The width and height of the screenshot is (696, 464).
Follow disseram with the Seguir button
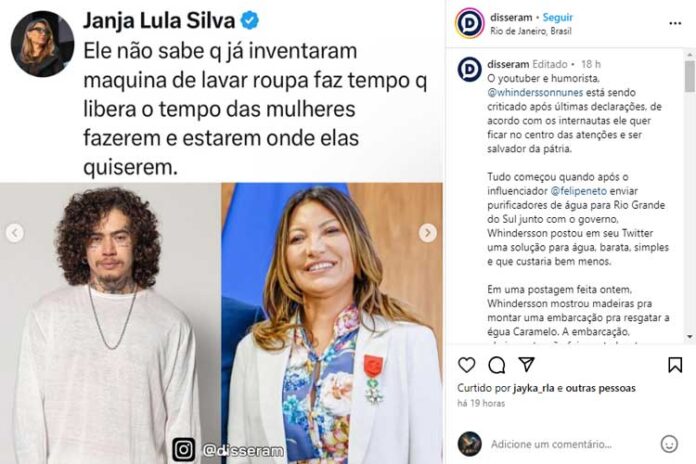pos(558,17)
